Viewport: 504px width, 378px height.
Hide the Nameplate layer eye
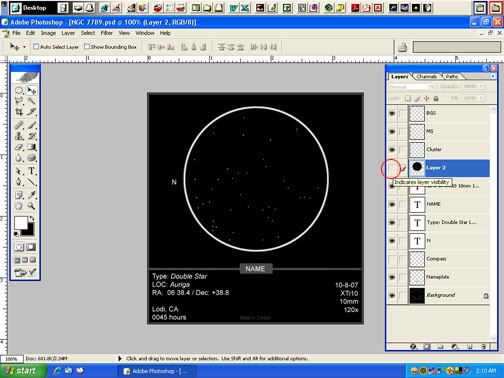click(x=392, y=277)
